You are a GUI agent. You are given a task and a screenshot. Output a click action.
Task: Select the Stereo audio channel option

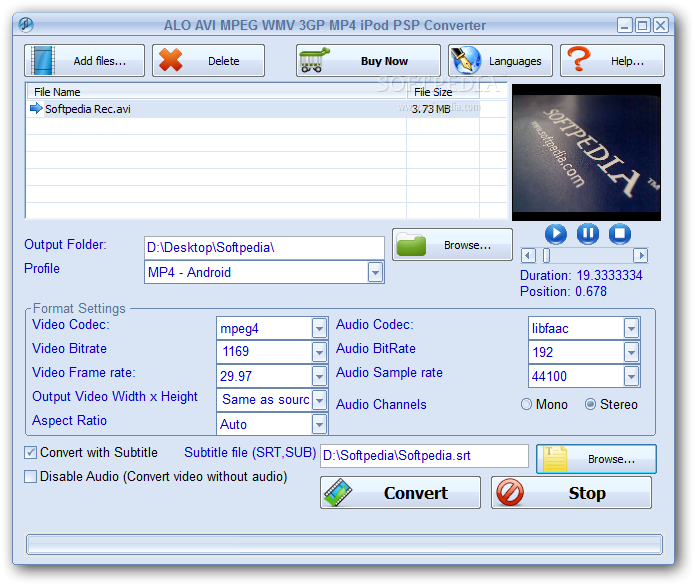point(590,404)
